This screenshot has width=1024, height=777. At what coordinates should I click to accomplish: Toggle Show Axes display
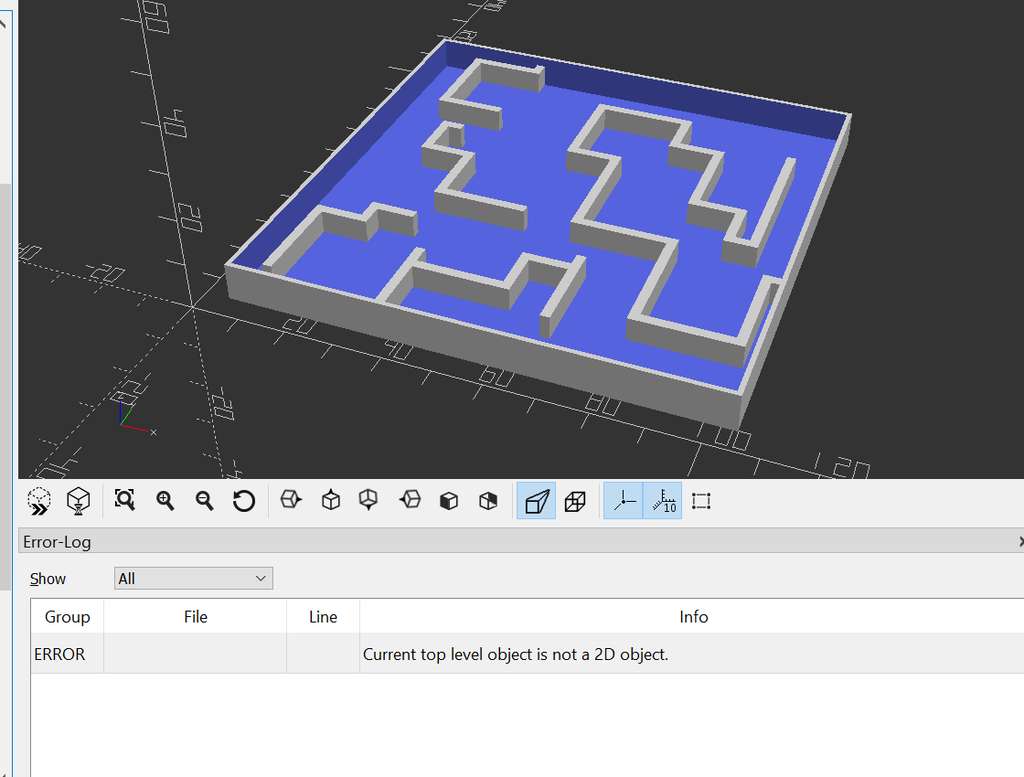[624, 501]
